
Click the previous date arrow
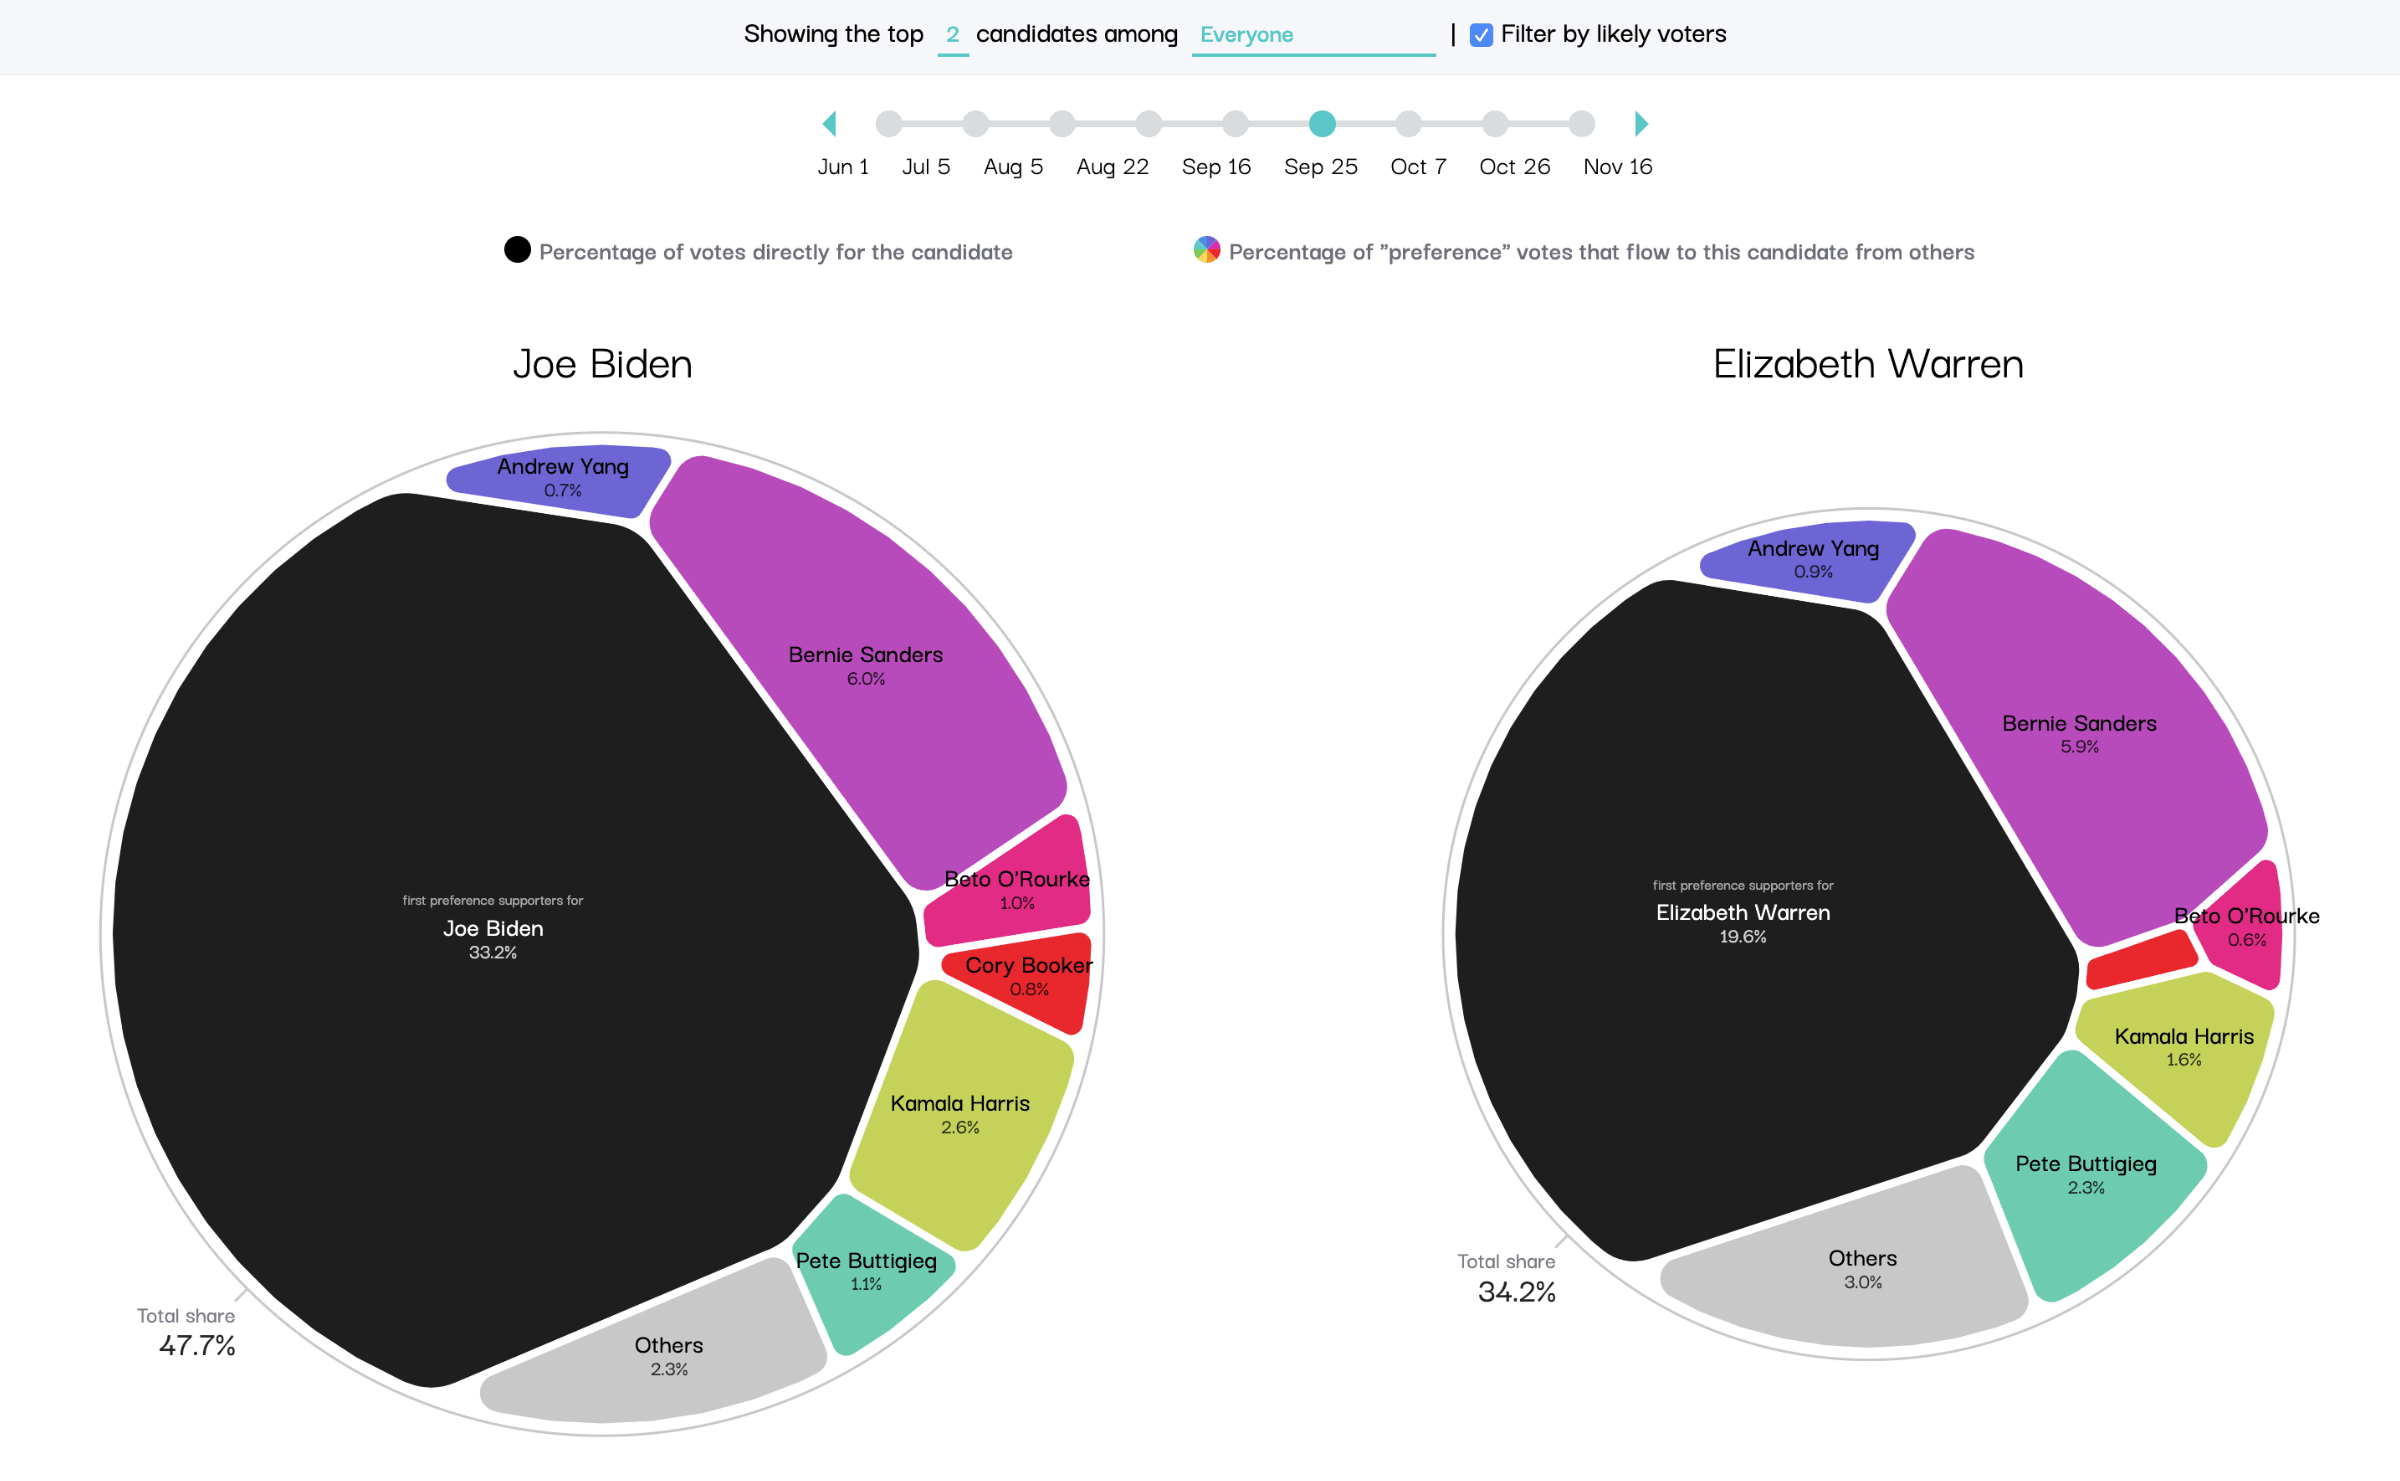pos(829,124)
